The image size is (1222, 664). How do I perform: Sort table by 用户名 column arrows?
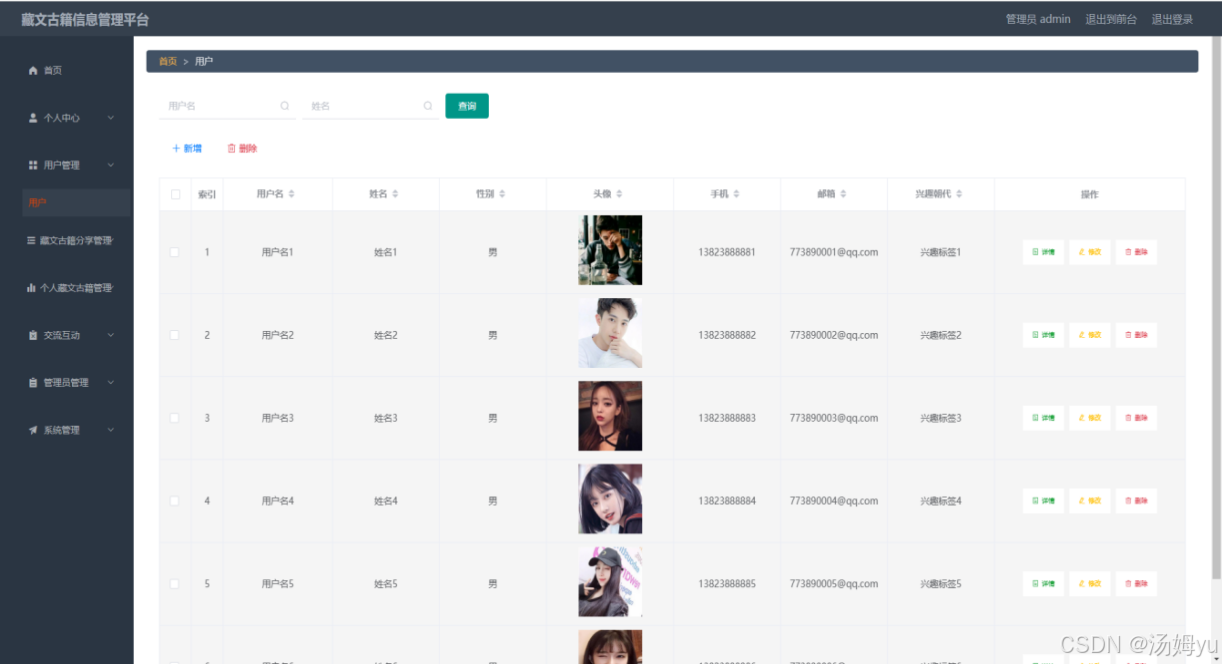[x=292, y=194]
